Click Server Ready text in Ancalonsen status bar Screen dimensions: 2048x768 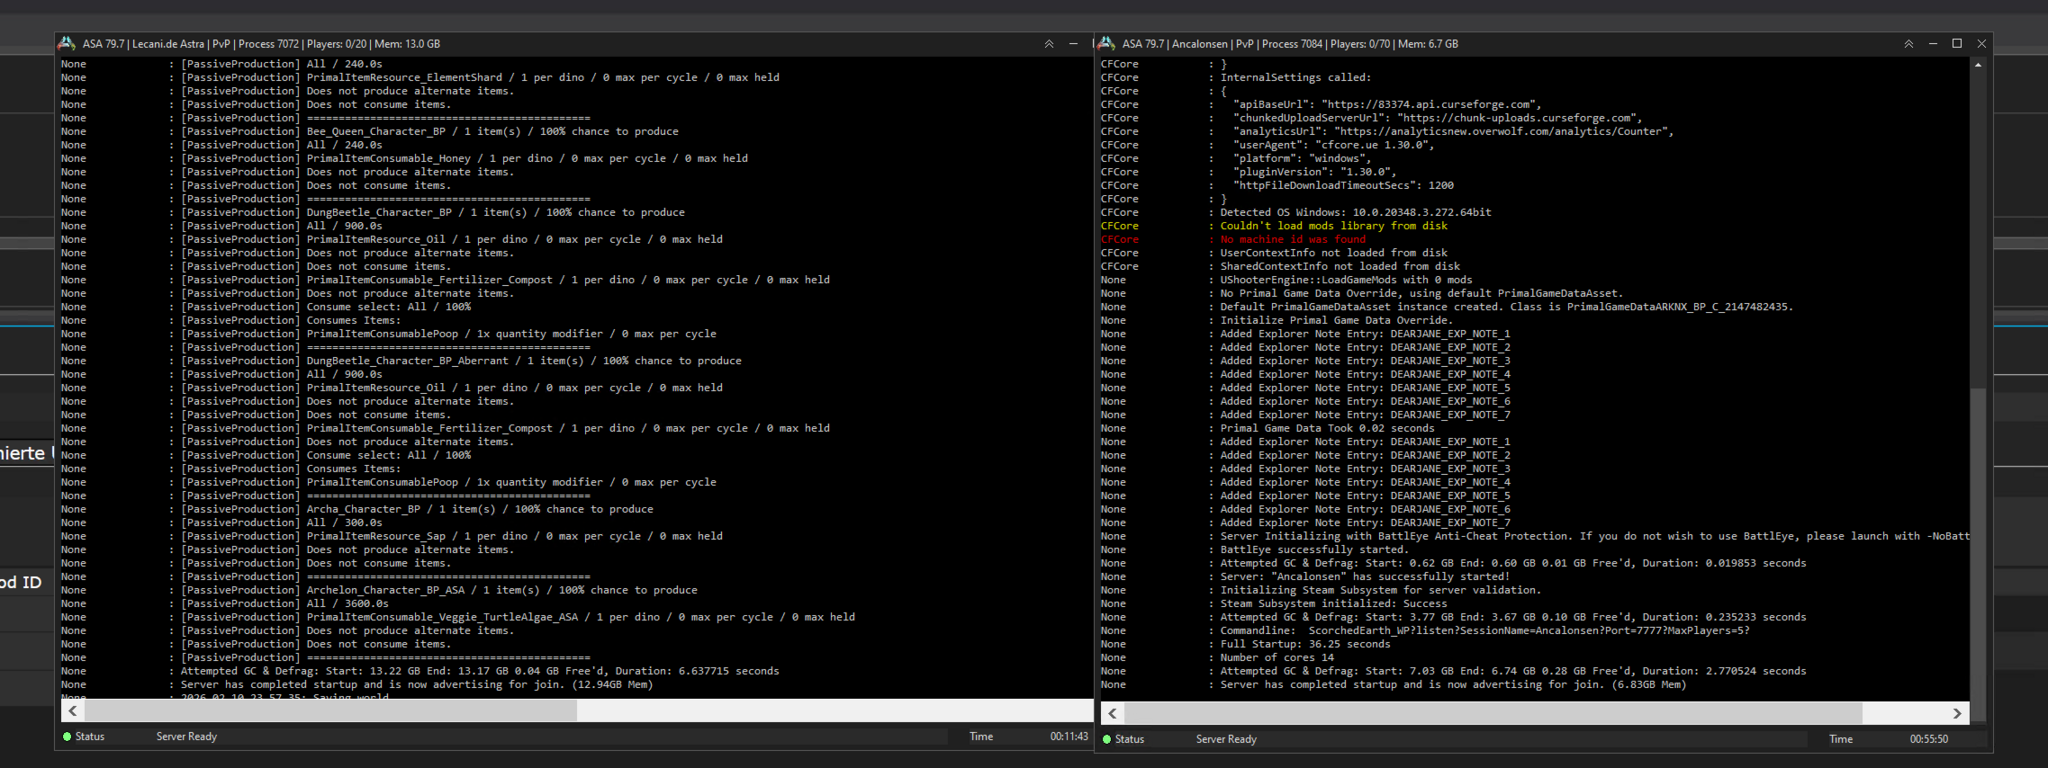click(x=1226, y=740)
